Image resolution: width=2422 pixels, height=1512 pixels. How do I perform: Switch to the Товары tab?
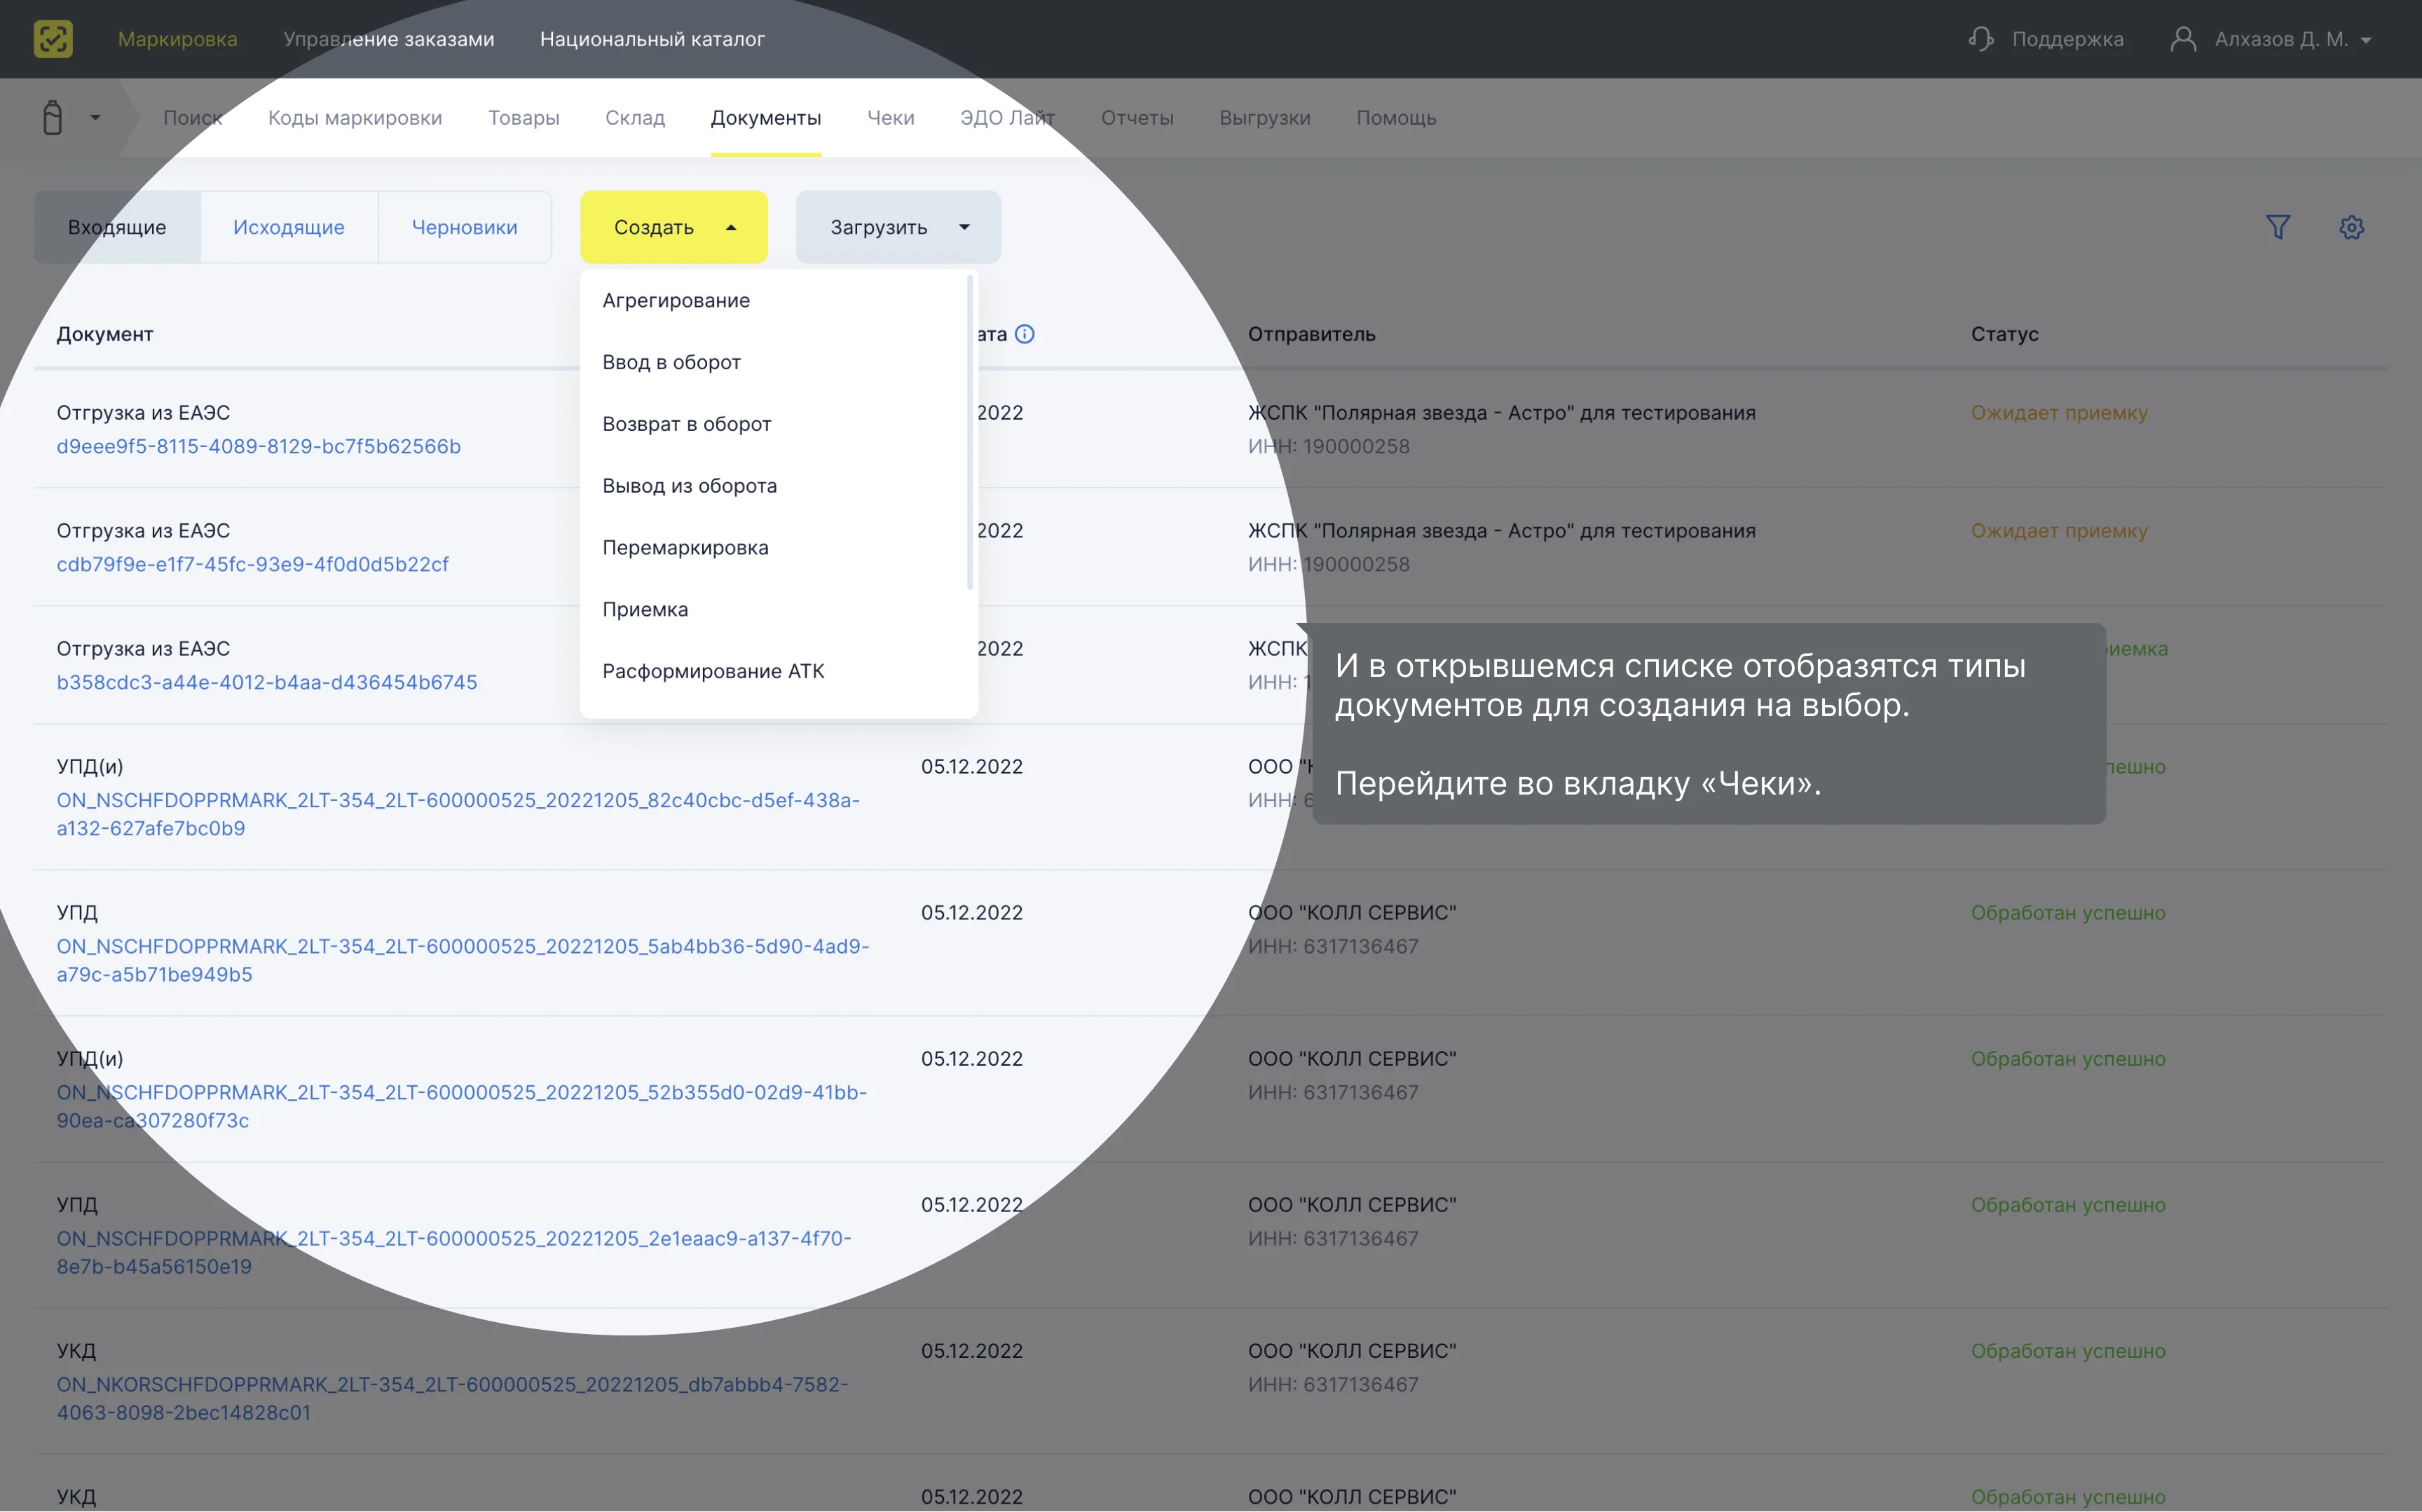[524, 118]
